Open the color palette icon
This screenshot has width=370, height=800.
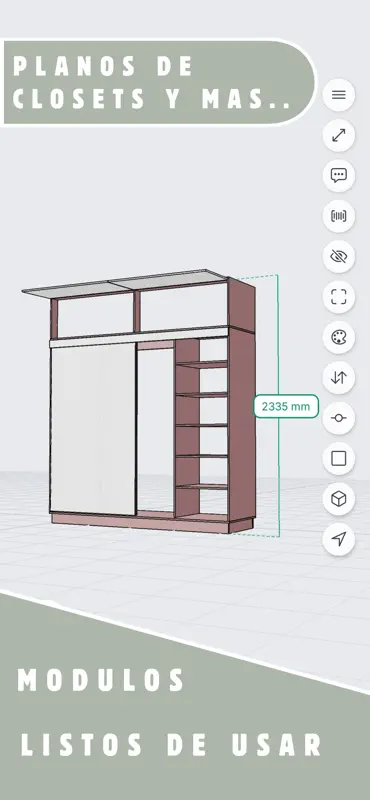pos(338,337)
